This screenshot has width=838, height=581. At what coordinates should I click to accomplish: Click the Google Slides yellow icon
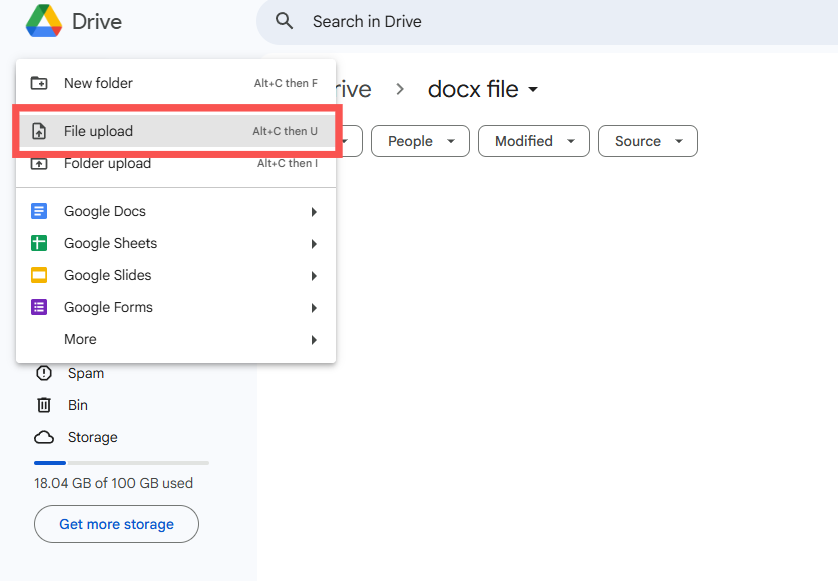40,275
